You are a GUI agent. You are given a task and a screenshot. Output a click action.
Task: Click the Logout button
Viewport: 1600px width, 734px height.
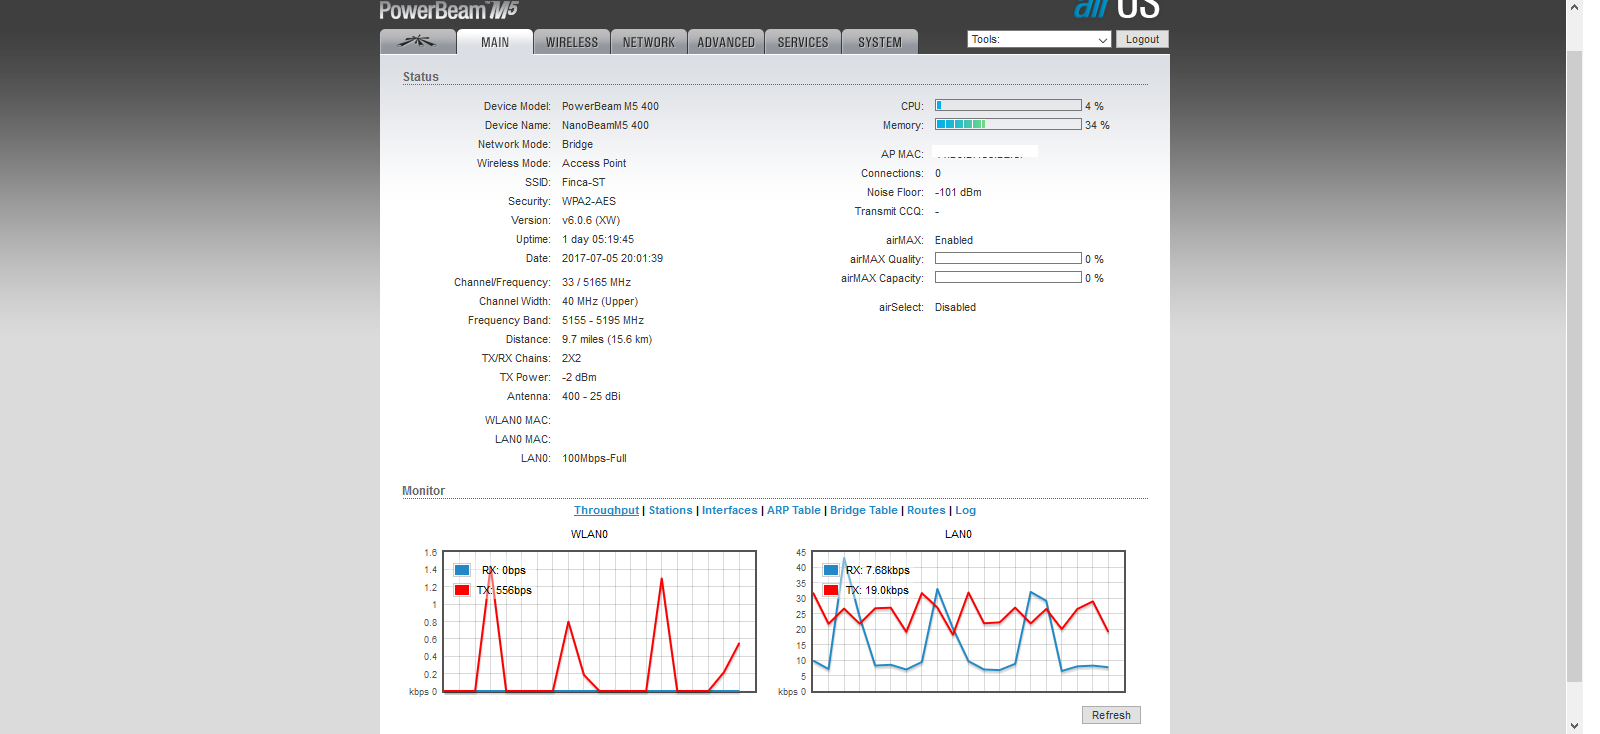click(x=1142, y=40)
